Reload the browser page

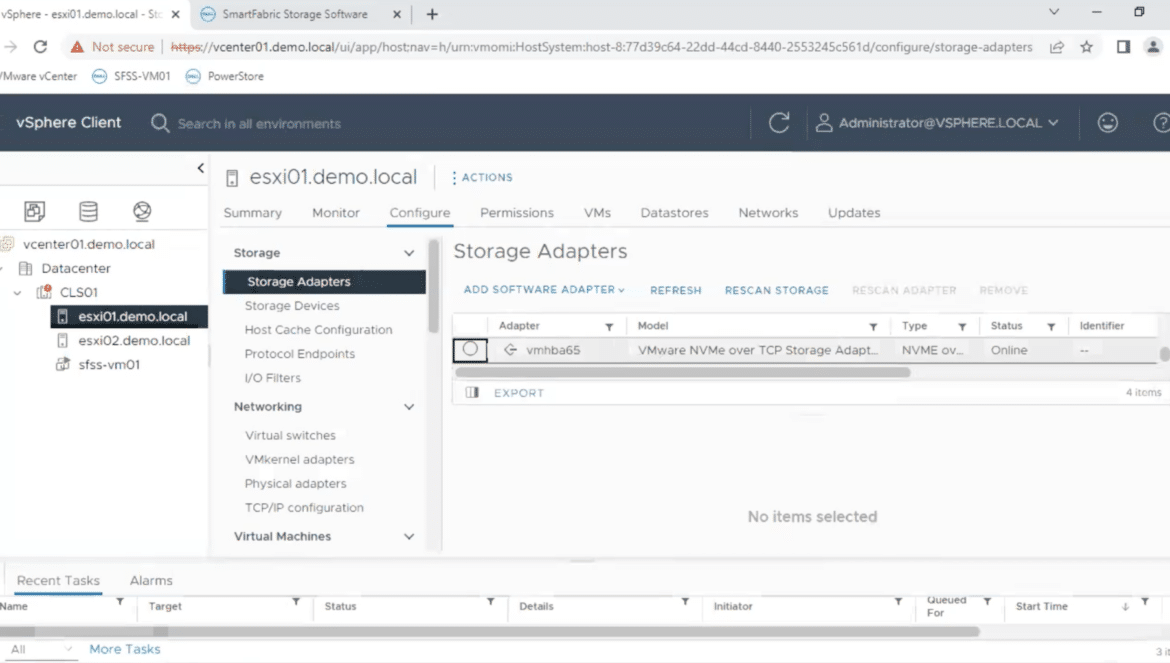click(40, 47)
